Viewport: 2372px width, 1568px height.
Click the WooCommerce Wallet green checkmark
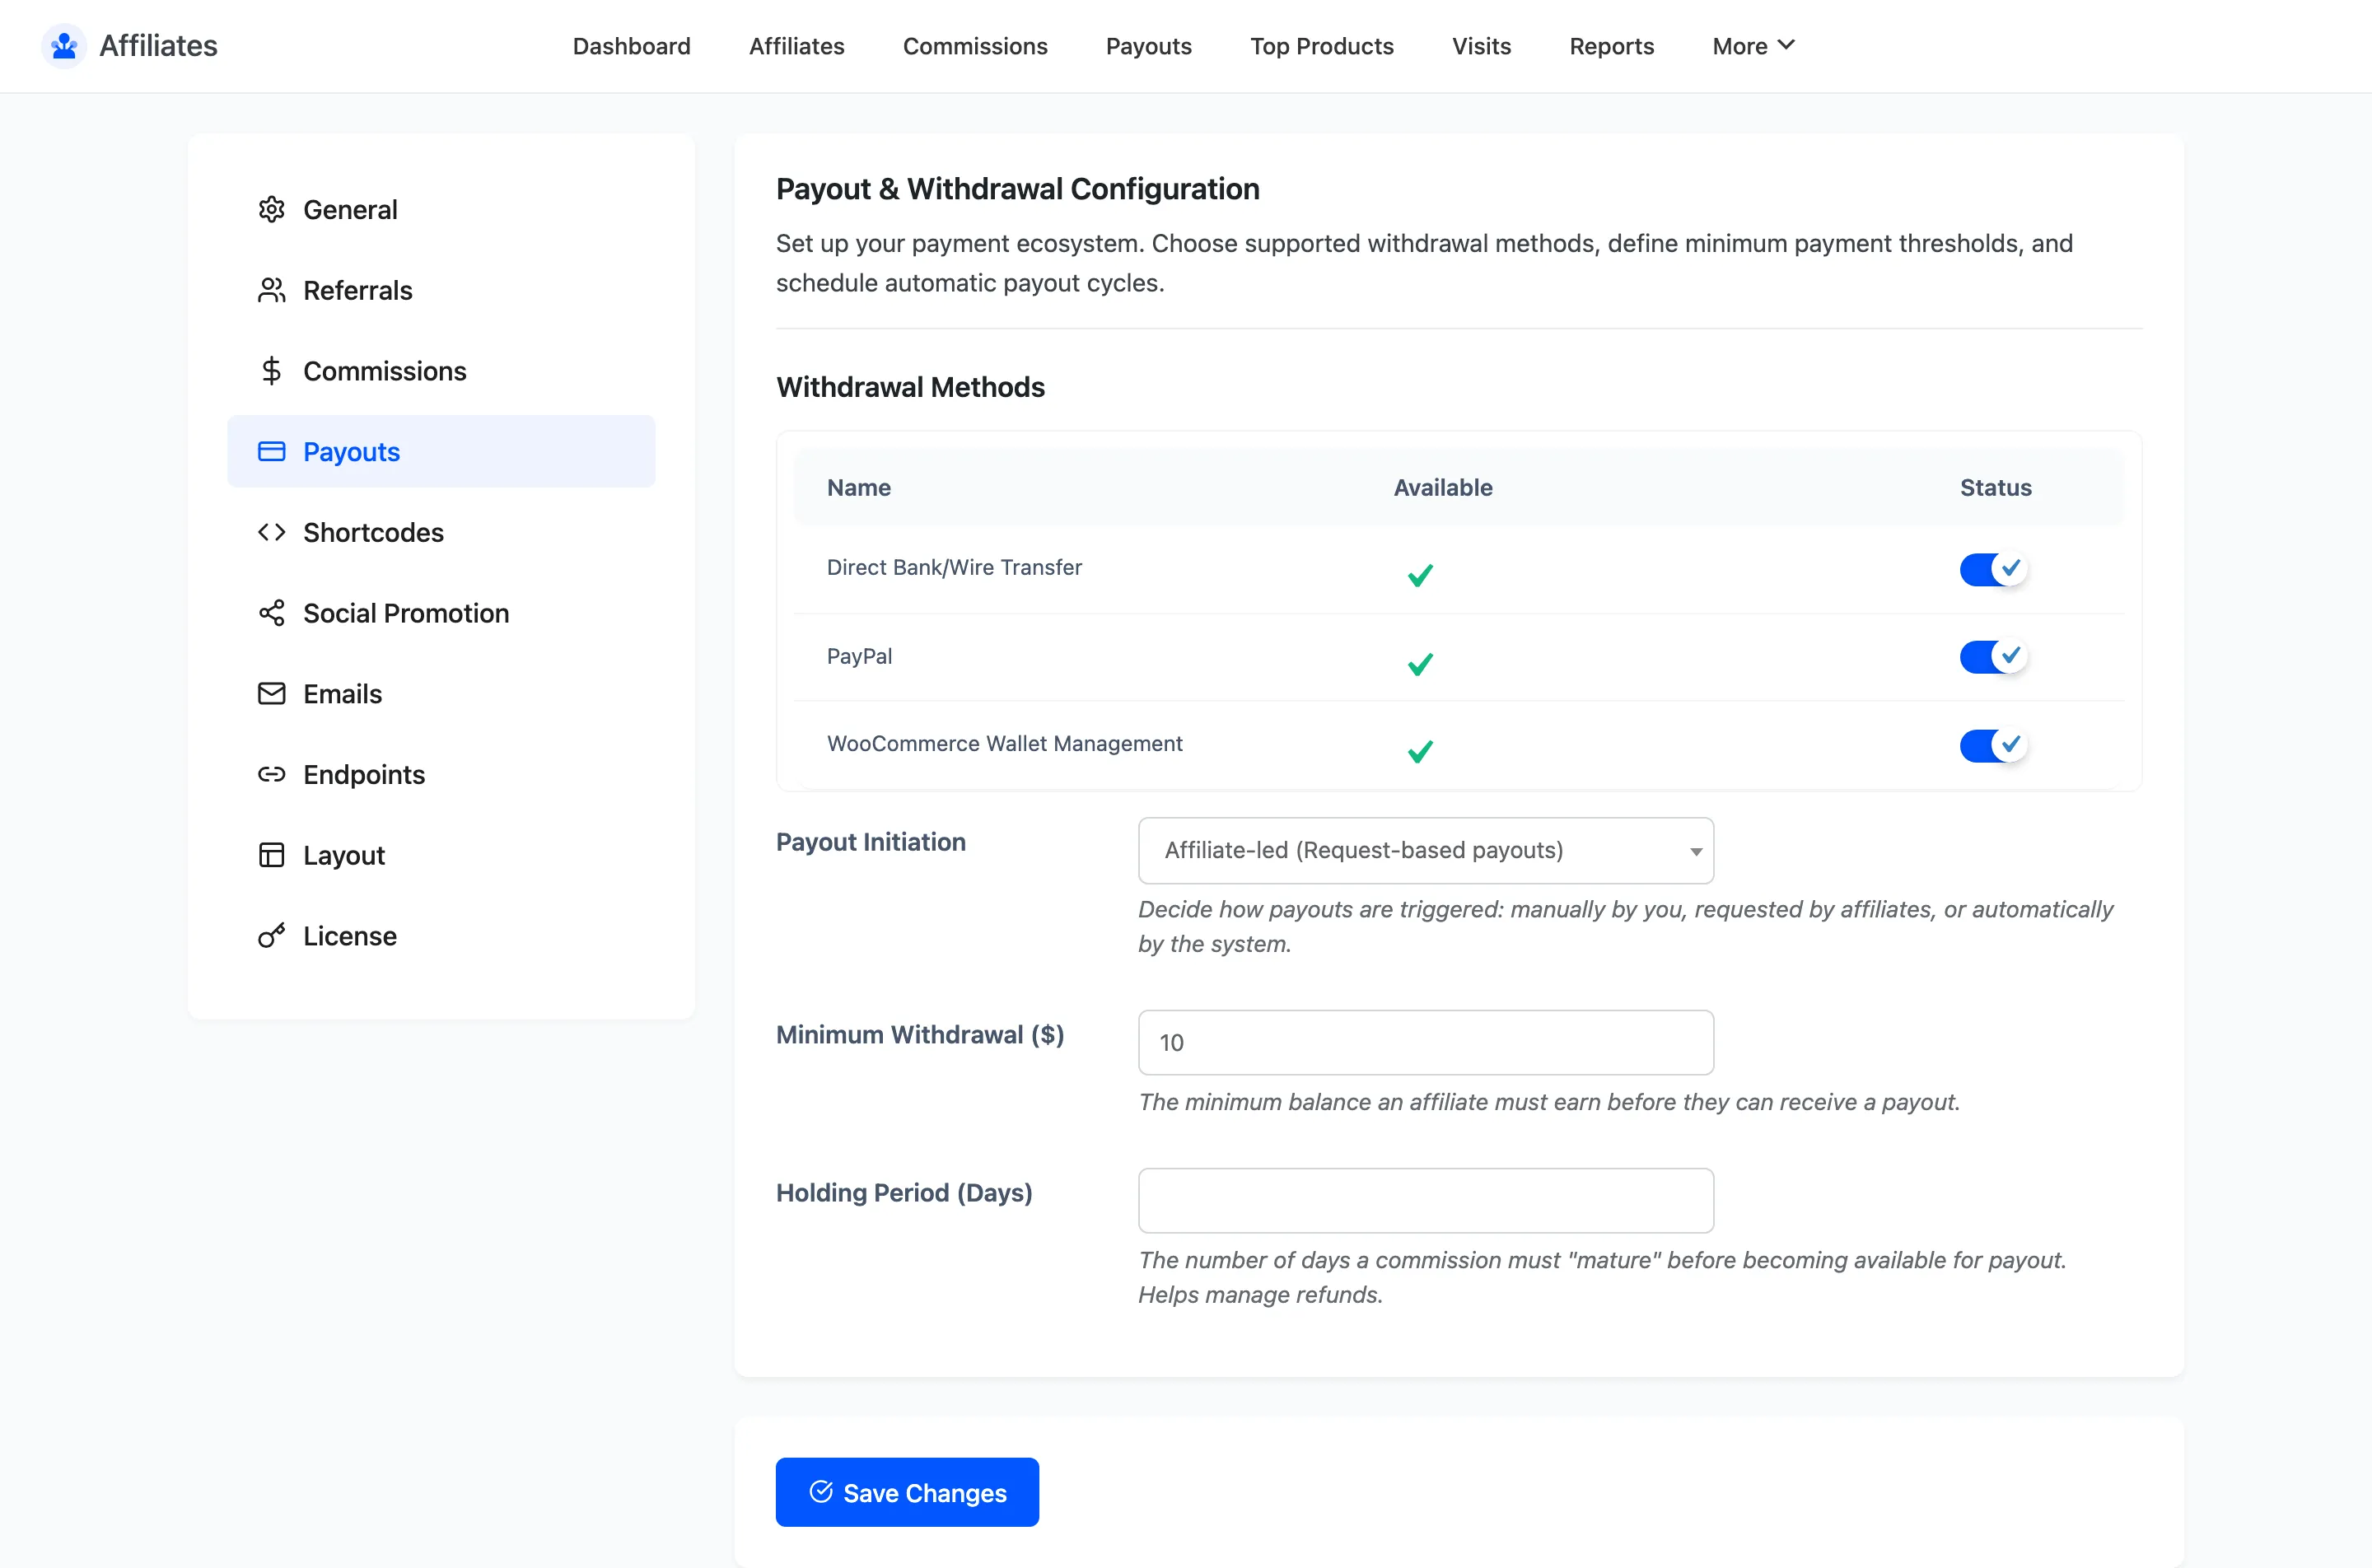click(1420, 751)
